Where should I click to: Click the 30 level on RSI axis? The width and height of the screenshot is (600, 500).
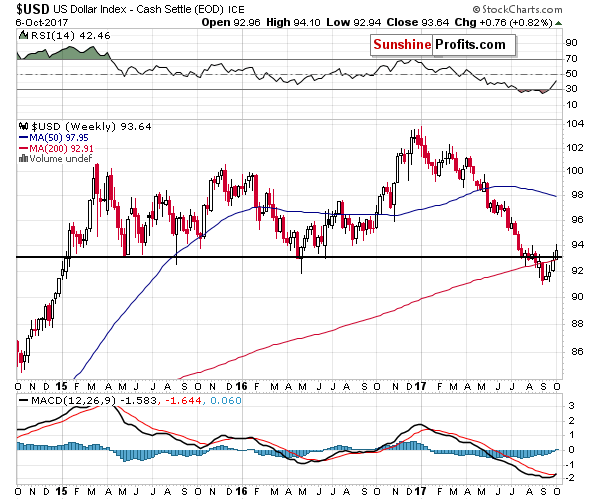571,89
